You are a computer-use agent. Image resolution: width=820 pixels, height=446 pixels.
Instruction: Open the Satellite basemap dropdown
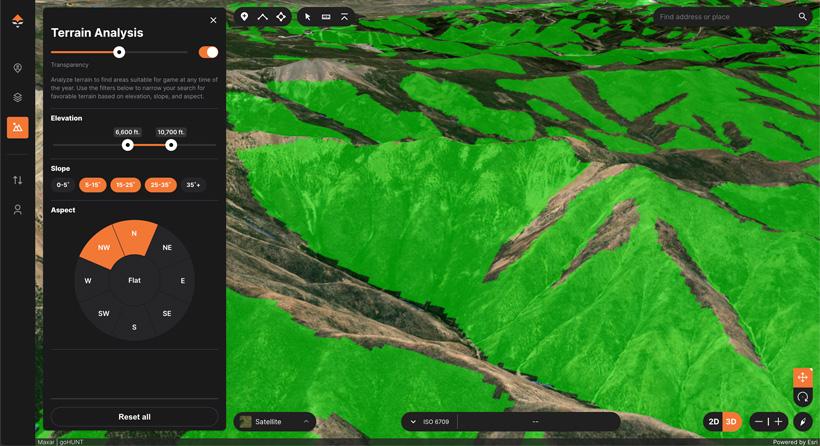275,421
